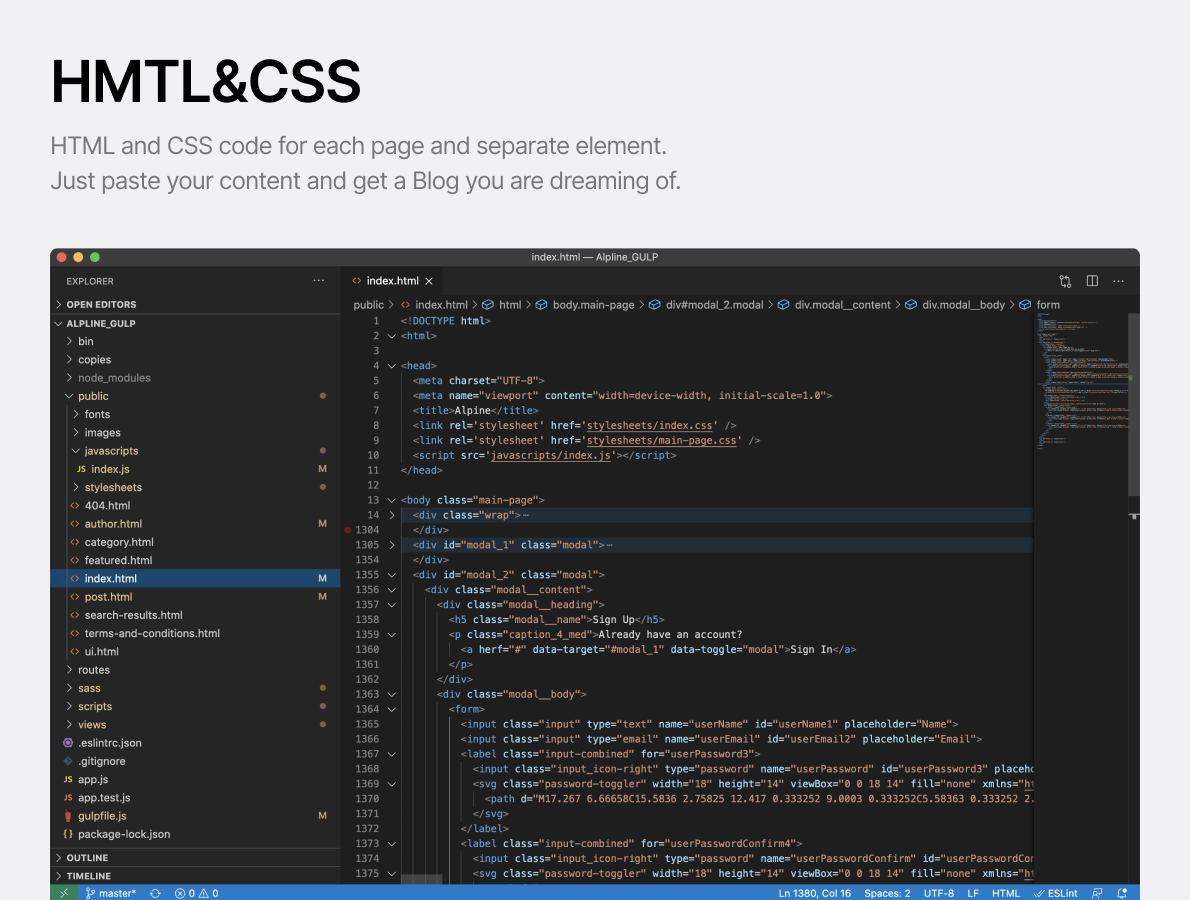Expand the stylesheets folder
The height and width of the screenshot is (900, 1190).
(195, 487)
